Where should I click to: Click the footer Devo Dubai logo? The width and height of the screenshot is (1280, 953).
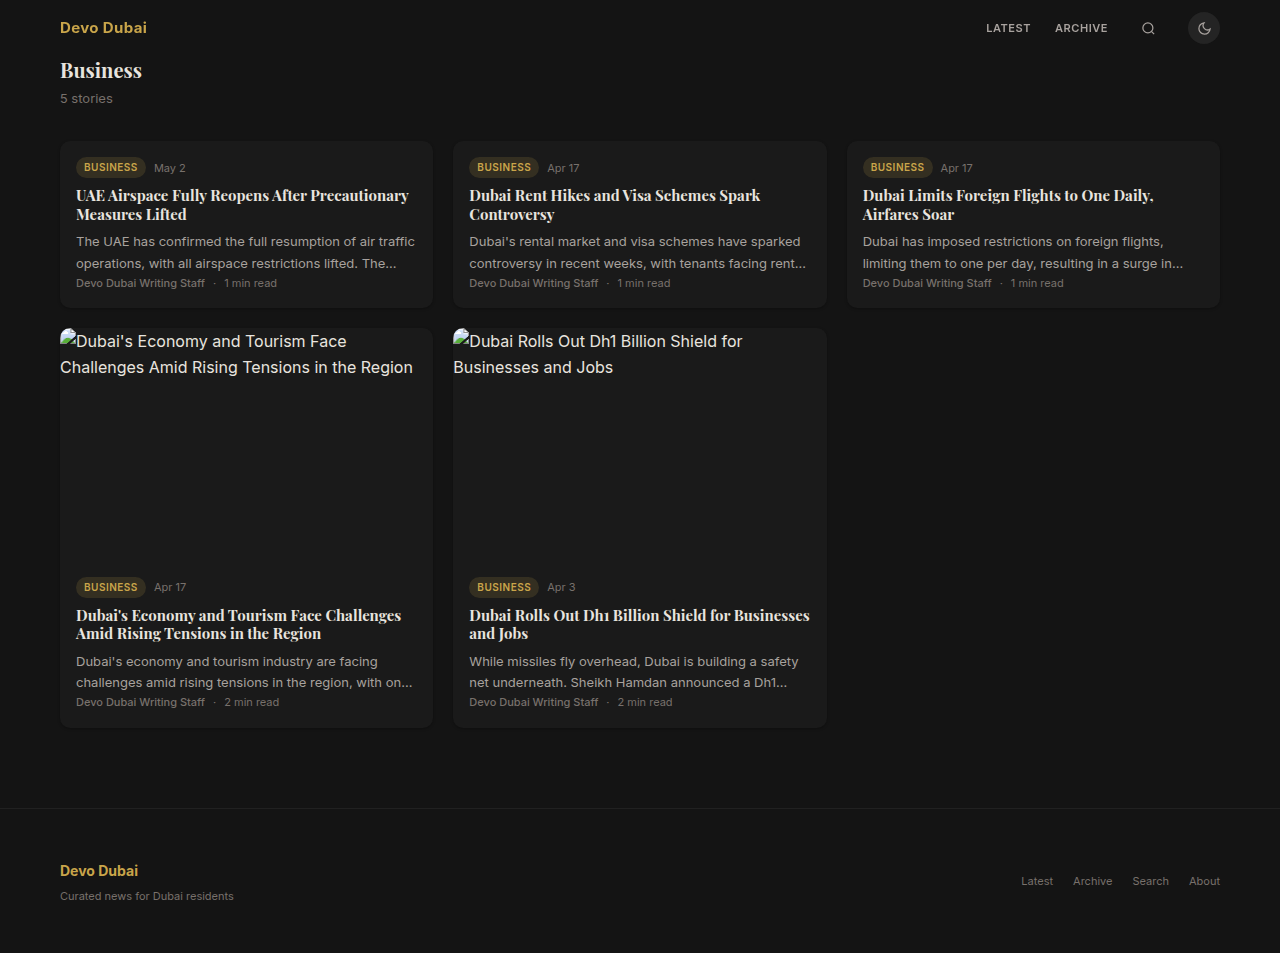[99, 871]
